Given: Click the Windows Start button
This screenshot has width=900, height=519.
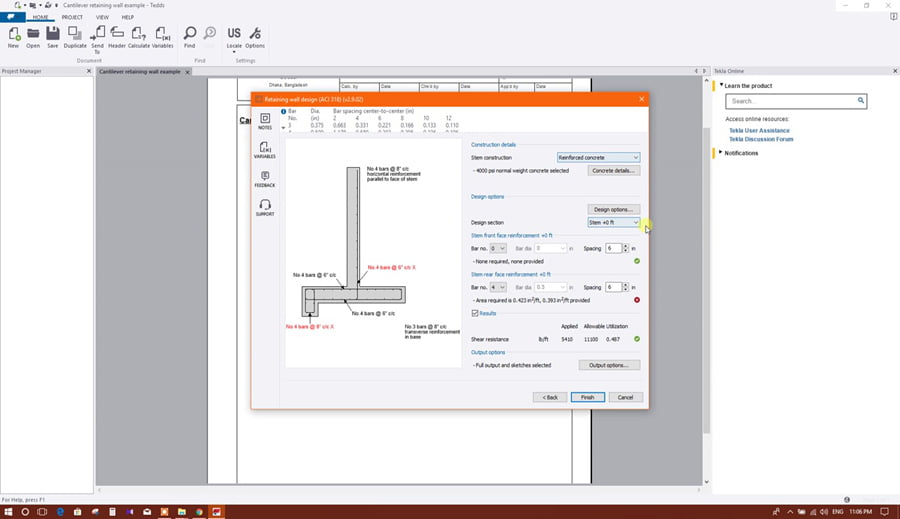Looking at the screenshot, I should (8, 512).
